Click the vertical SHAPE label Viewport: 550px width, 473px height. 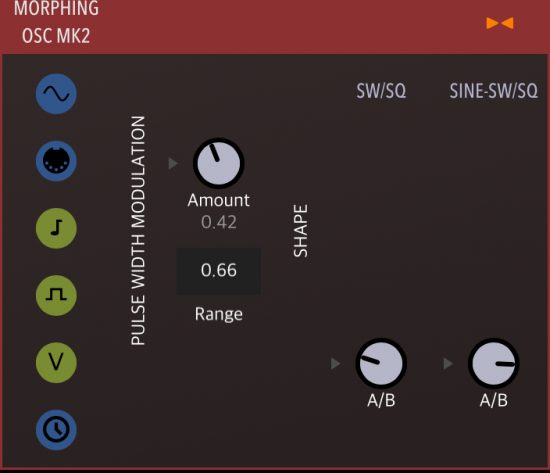coord(301,231)
